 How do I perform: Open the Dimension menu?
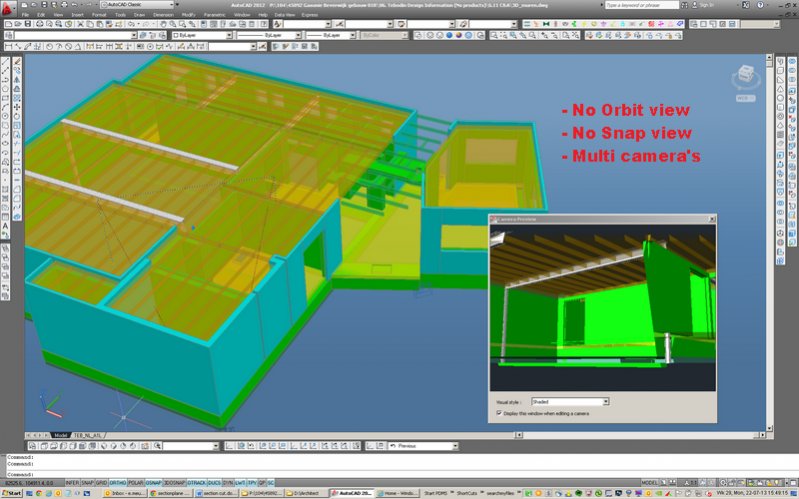(164, 15)
